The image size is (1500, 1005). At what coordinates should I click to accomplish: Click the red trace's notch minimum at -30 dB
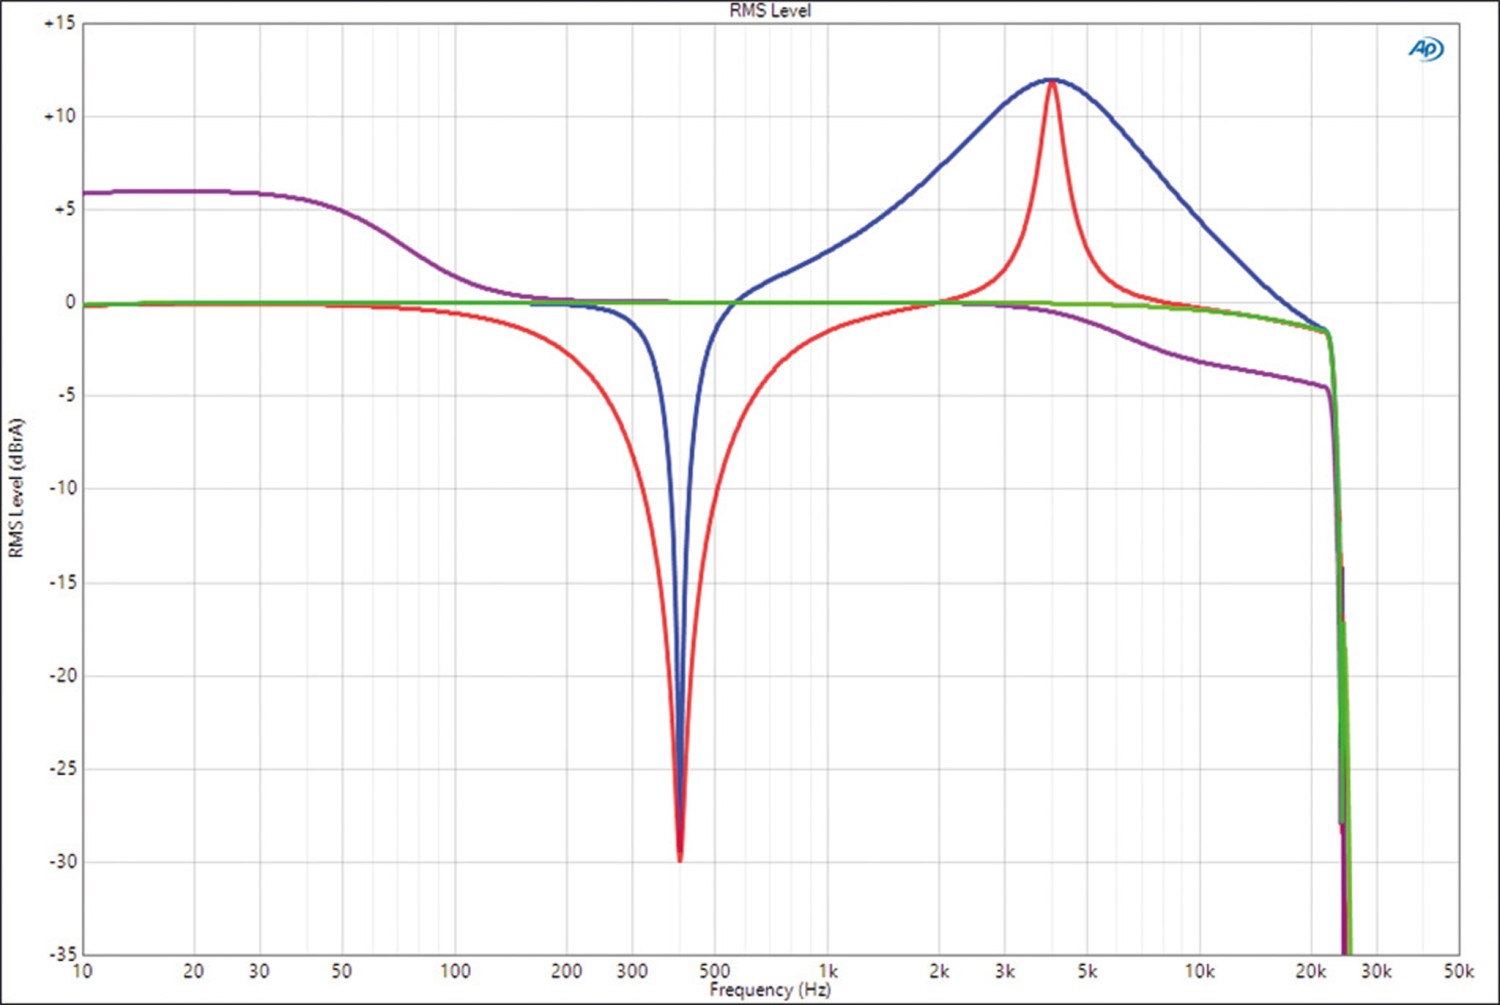(x=680, y=856)
